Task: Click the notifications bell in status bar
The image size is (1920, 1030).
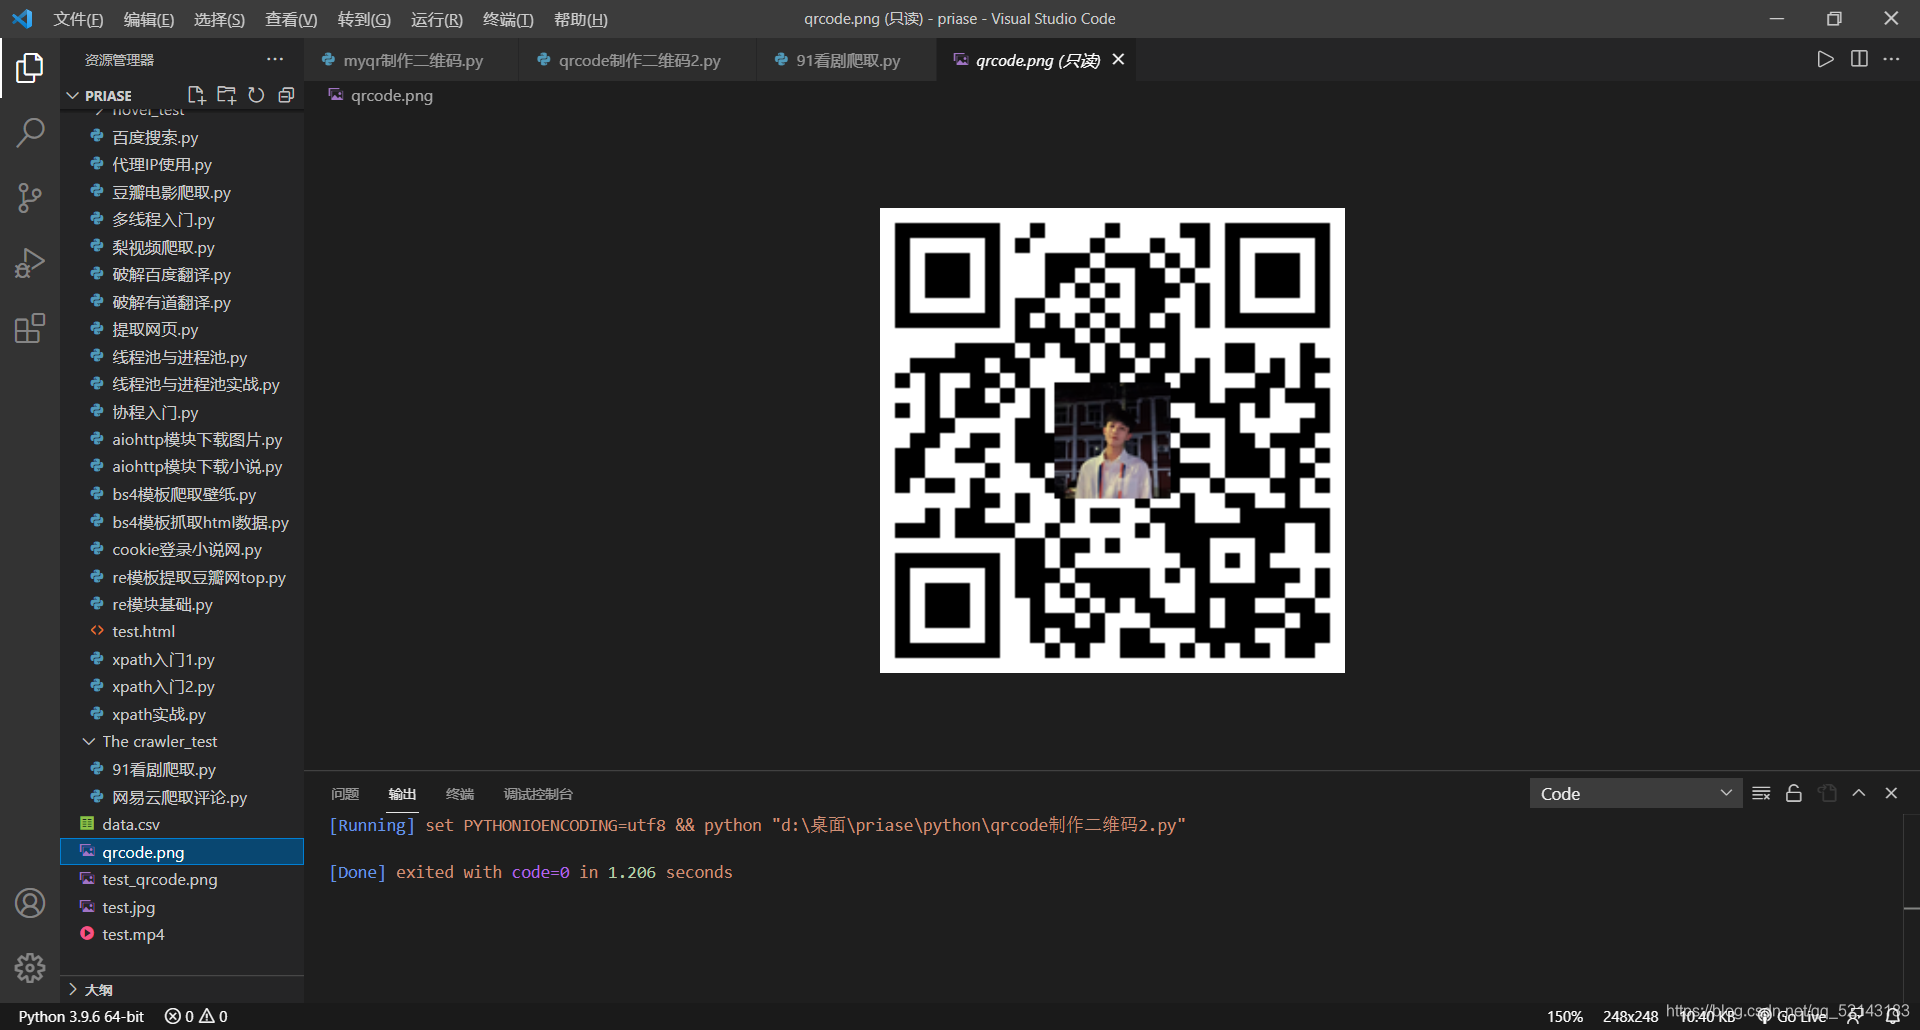Action: 1892,1016
